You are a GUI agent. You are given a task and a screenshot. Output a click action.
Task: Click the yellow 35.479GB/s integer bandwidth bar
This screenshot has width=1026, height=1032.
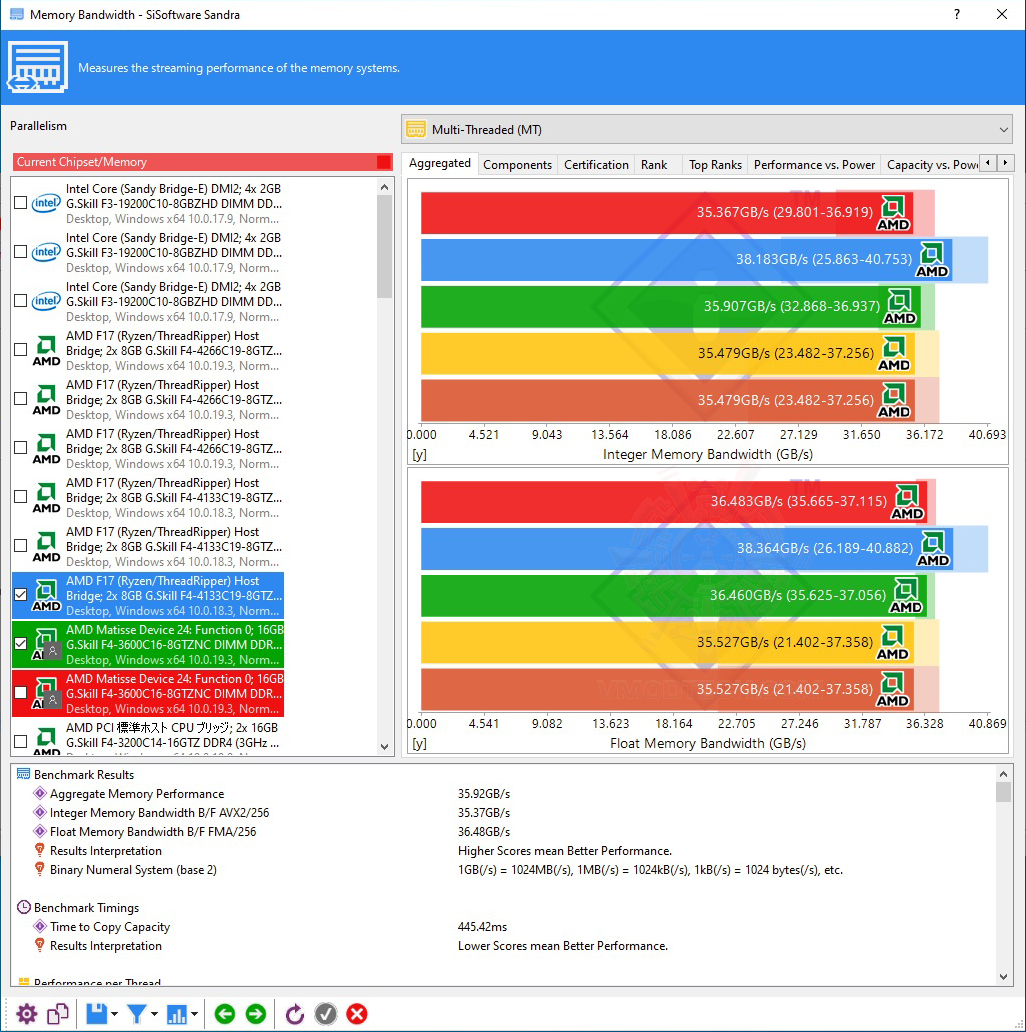click(x=669, y=353)
